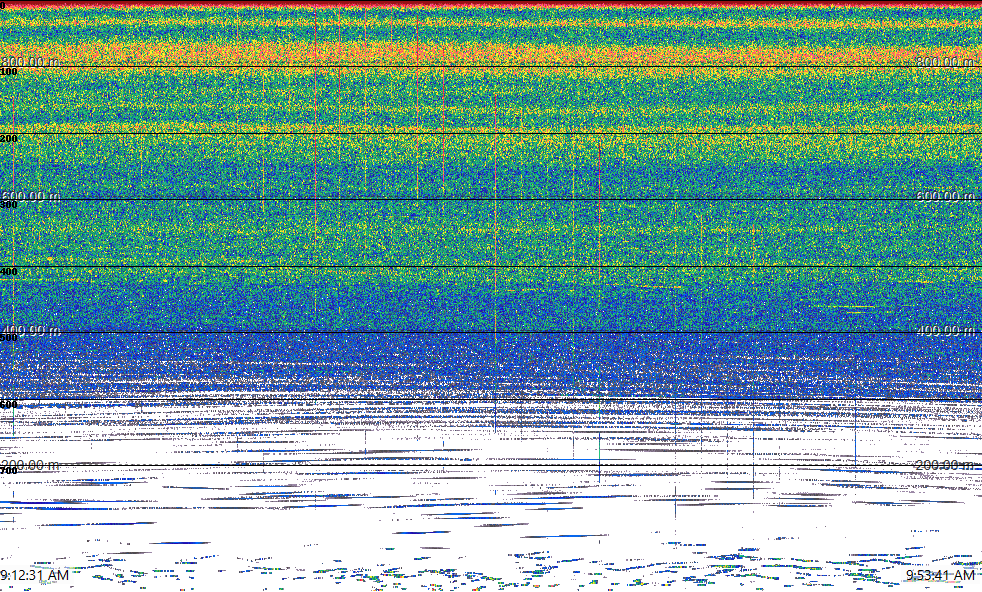Select the bold 200 depth scale label
Image resolution: width=982 pixels, height=592 pixels.
(9, 138)
